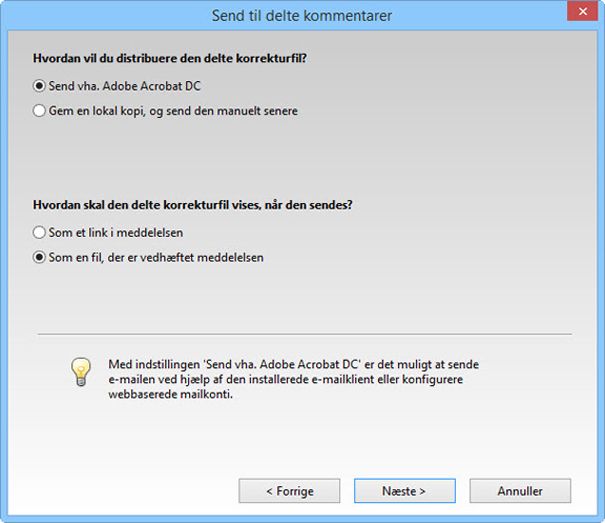605x523 pixels.
Task: Click the 'Med indstillingen' tip paragraph
Action: 290,366
